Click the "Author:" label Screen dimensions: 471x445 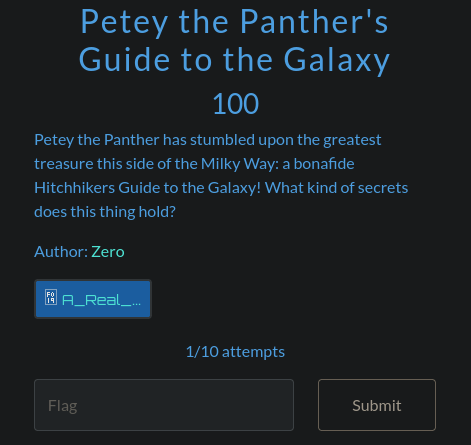pos(61,252)
